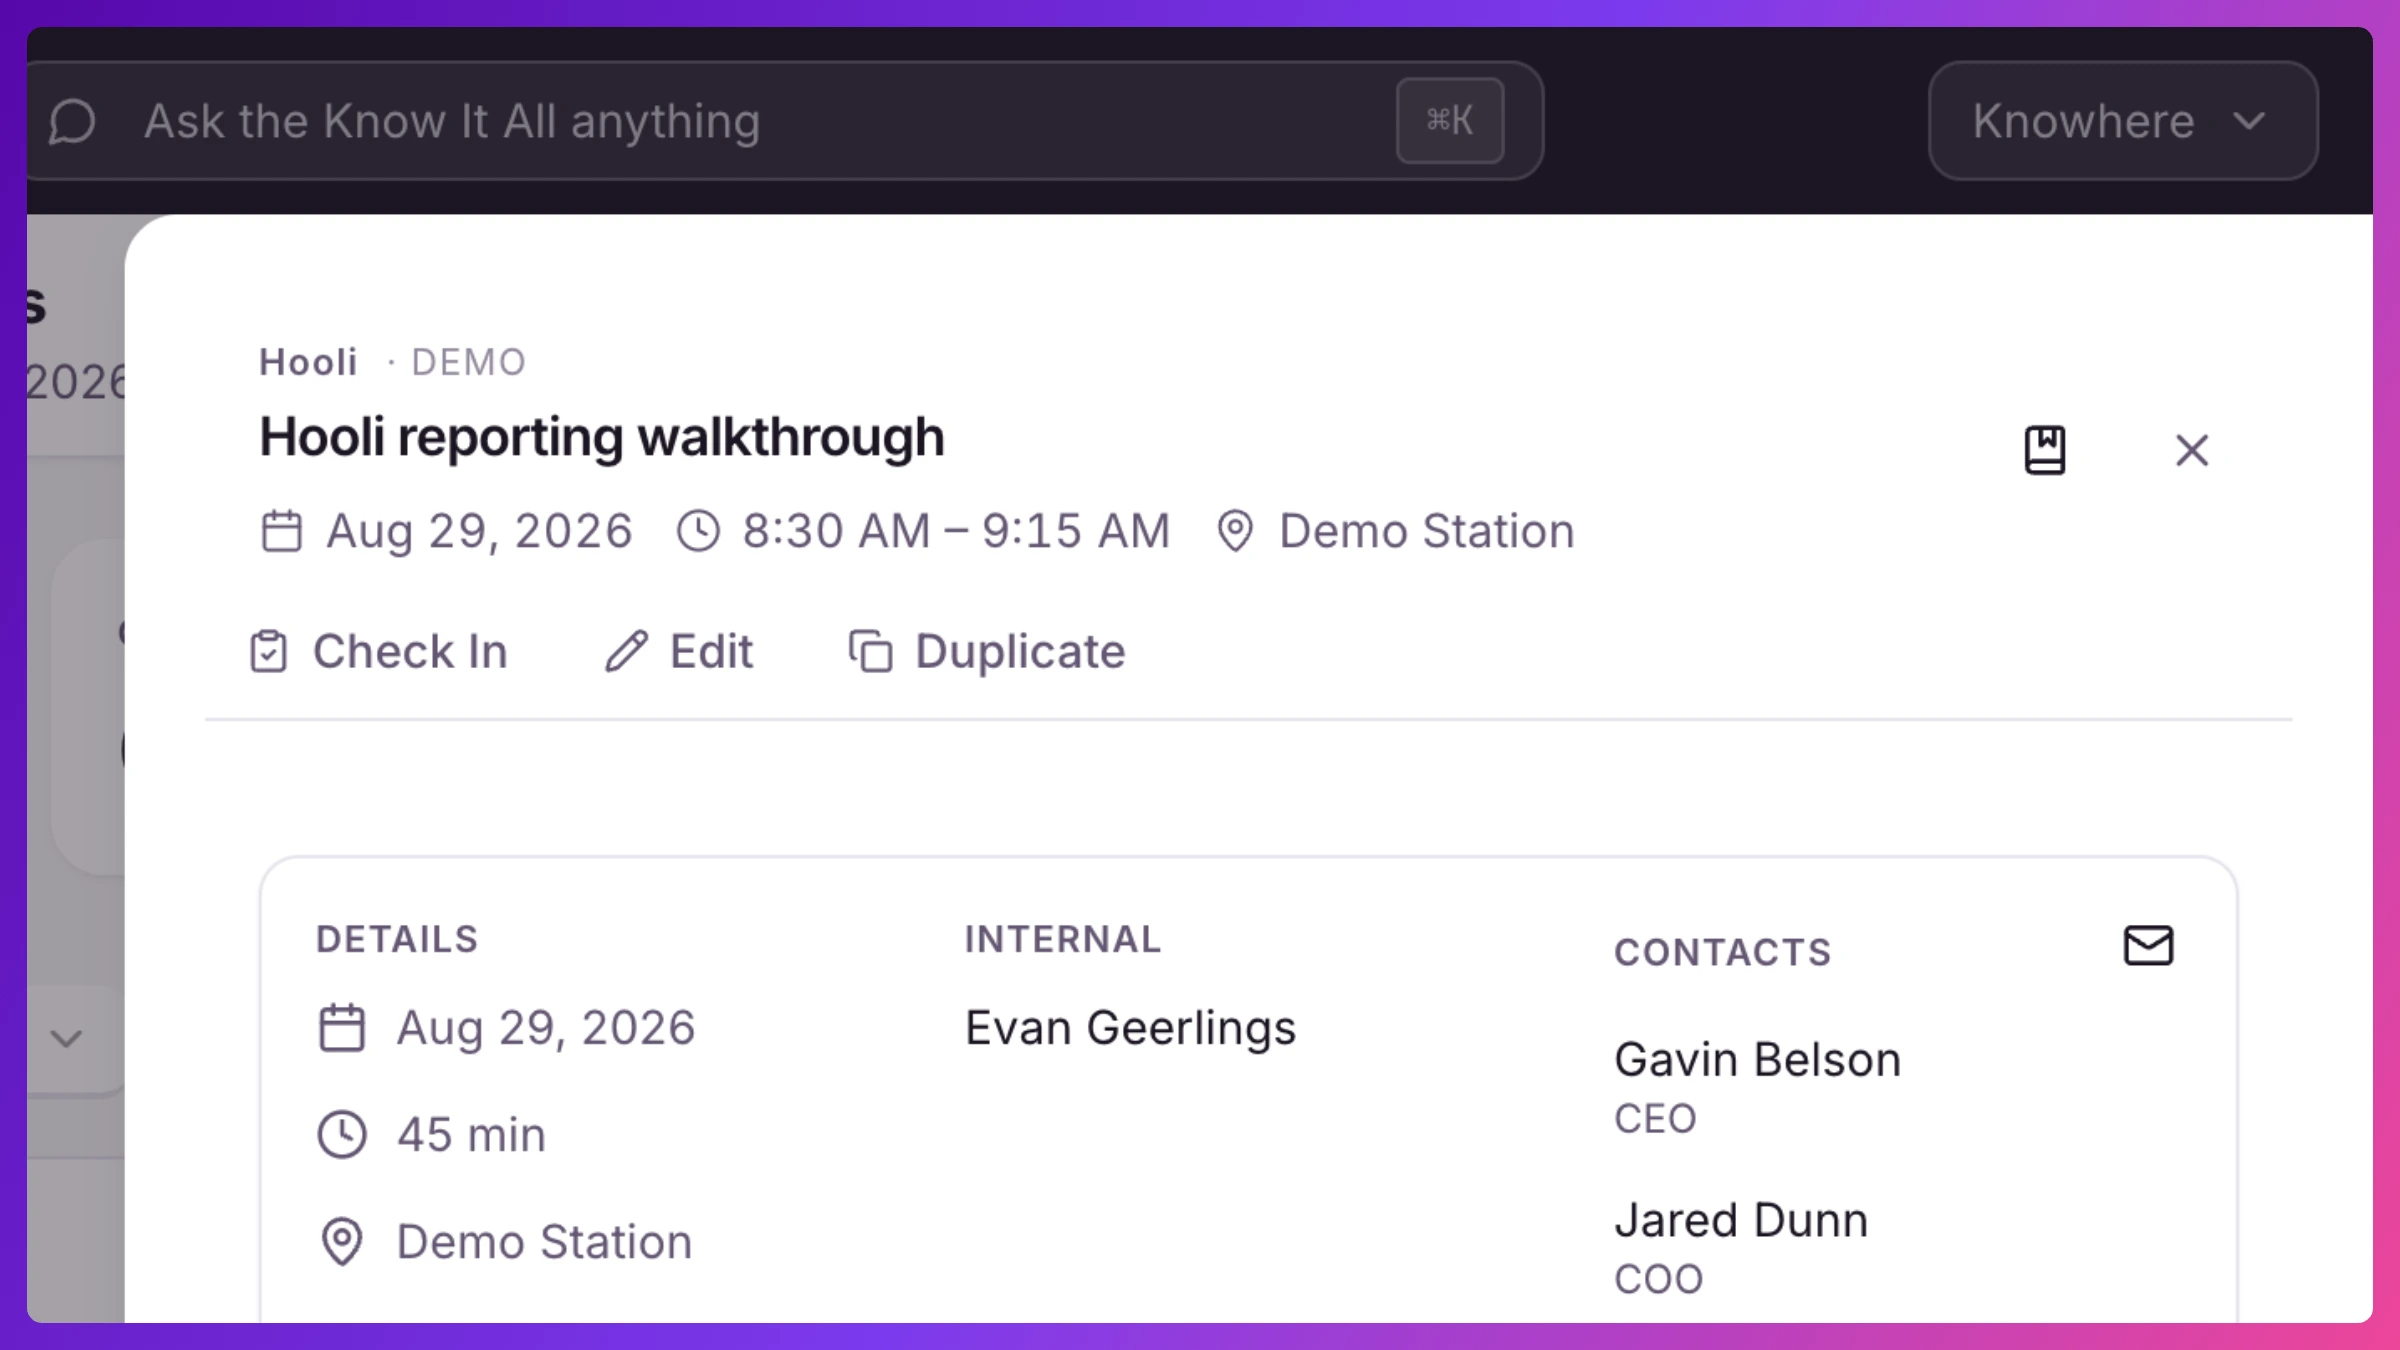Click the header location pin icon
The width and height of the screenshot is (2400, 1350).
(1235, 531)
